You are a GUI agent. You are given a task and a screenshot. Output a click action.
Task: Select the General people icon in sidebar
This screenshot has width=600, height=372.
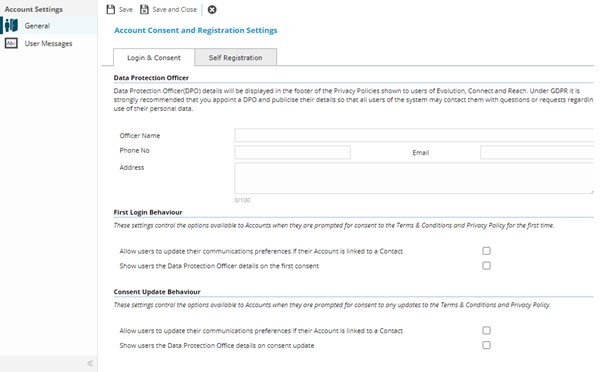click(11, 26)
